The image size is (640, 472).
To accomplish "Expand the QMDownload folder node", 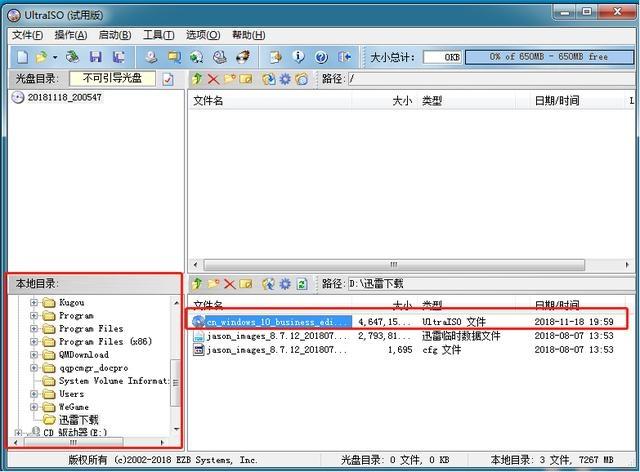I will (34, 355).
